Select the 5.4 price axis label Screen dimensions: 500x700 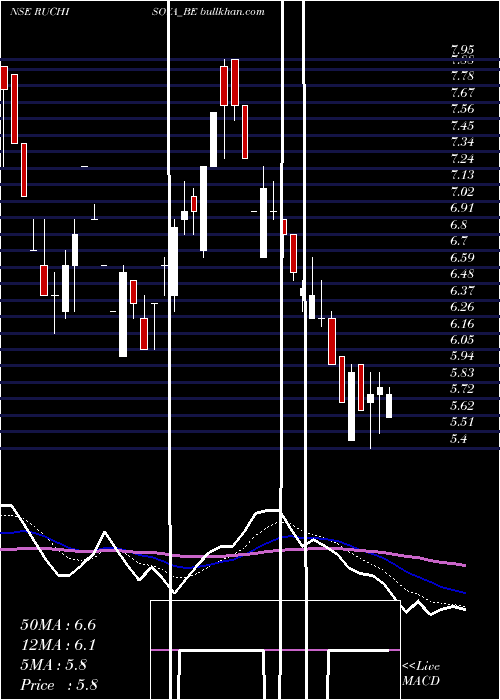tap(459, 439)
